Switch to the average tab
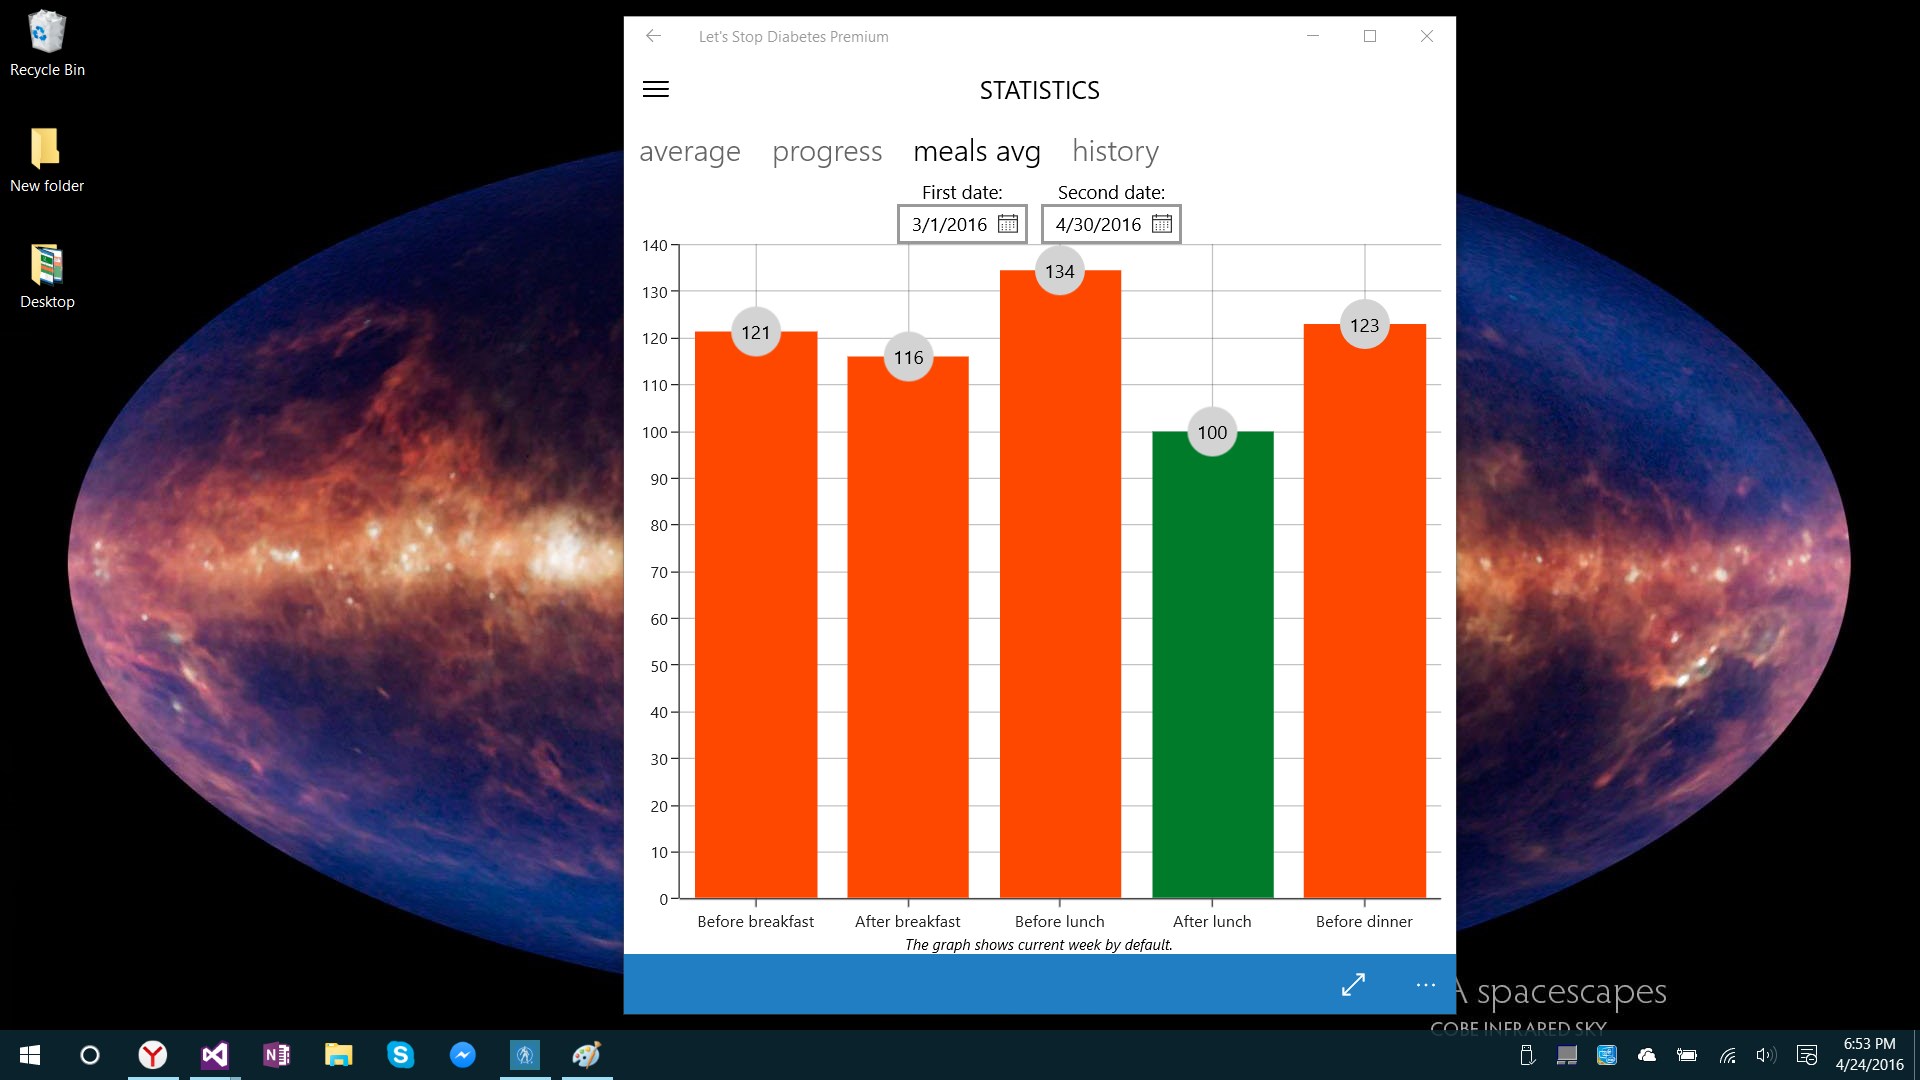The height and width of the screenshot is (1080, 1920). (690, 152)
